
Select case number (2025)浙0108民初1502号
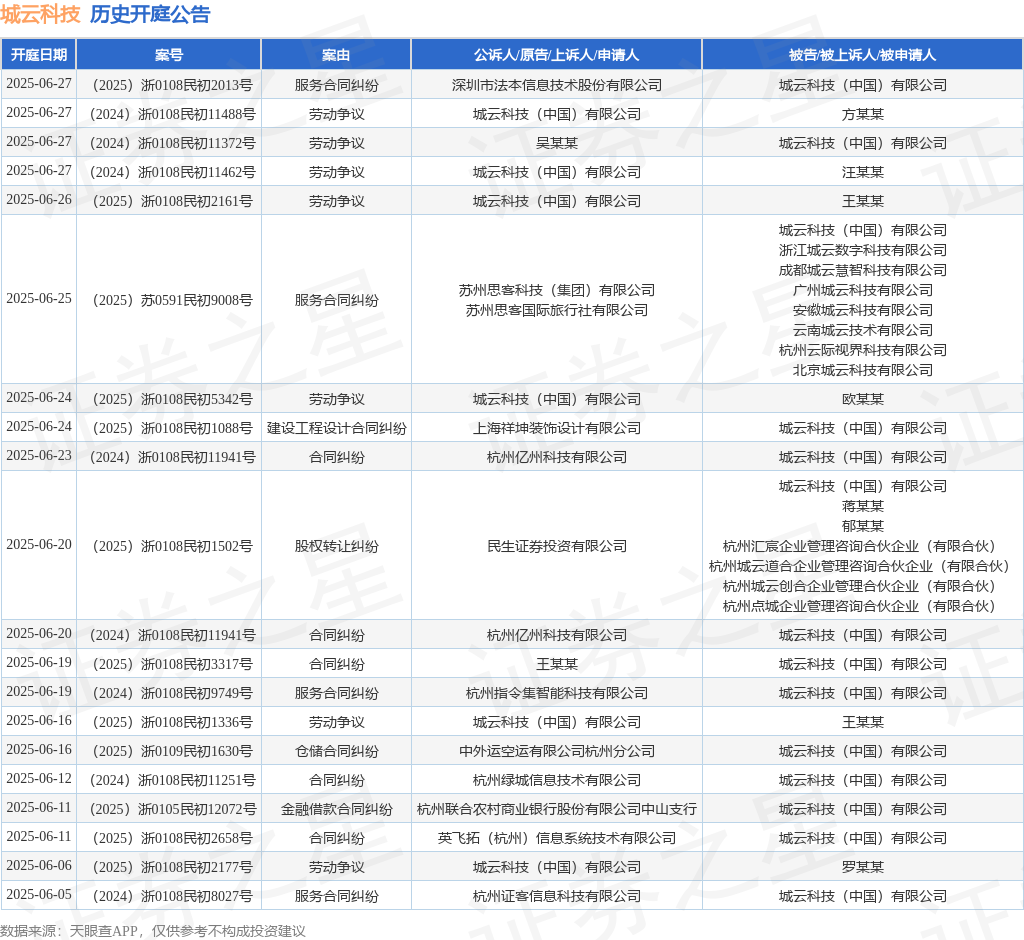click(168, 546)
